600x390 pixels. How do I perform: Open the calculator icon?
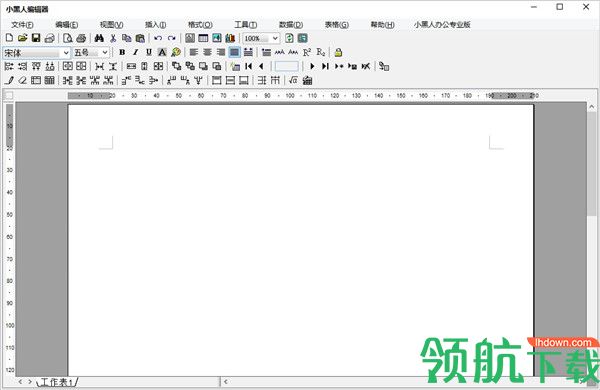[x=307, y=80]
